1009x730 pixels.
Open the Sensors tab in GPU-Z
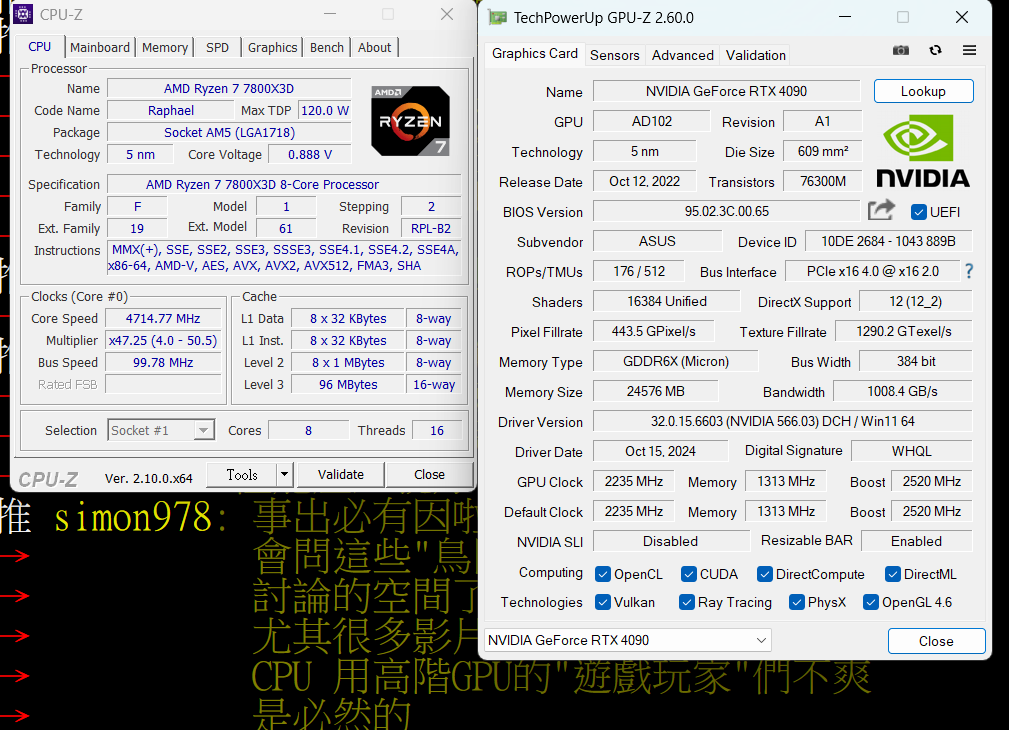tap(614, 55)
